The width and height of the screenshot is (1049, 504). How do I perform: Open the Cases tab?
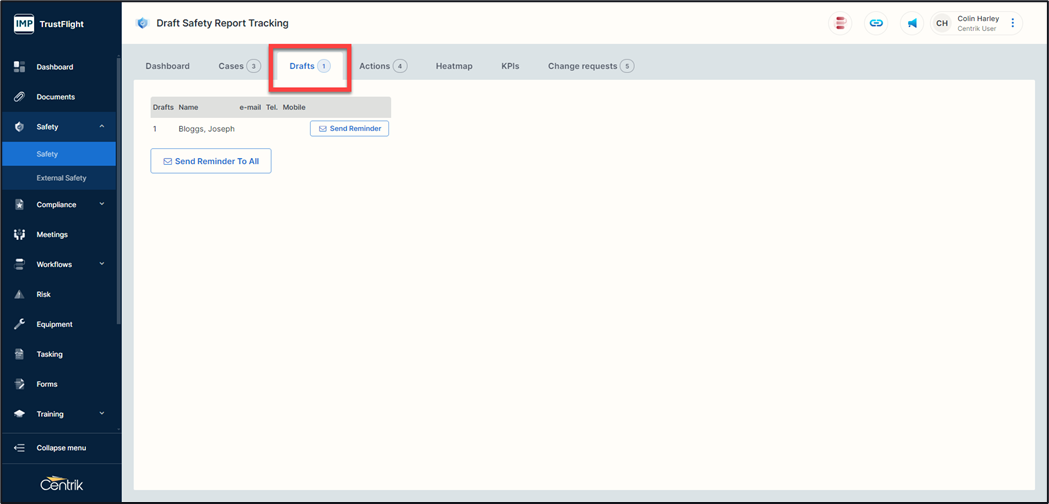pos(240,66)
